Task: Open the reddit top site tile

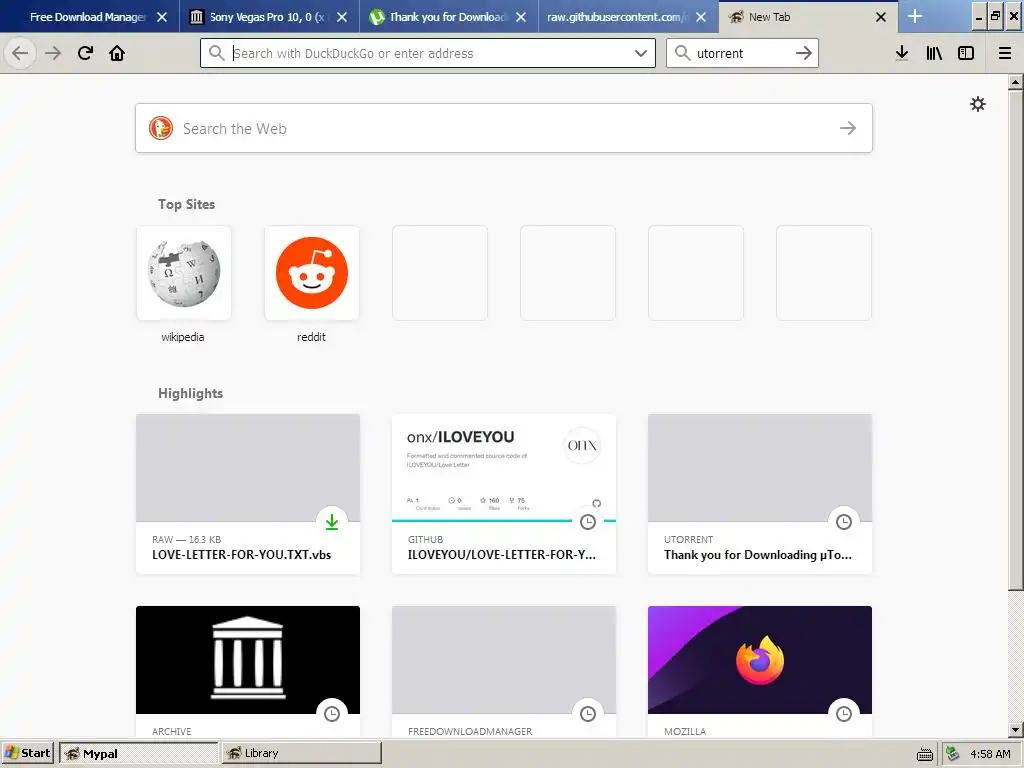Action: pyautogui.click(x=312, y=273)
